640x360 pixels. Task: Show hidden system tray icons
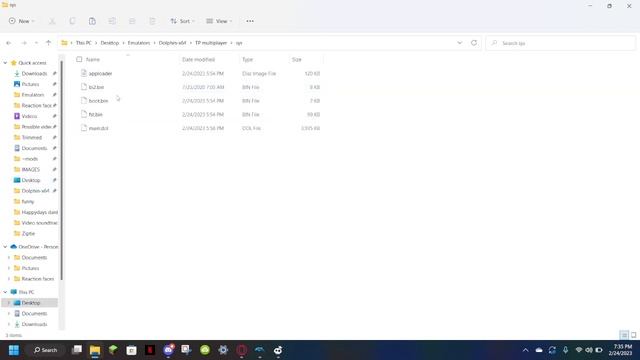525,350
